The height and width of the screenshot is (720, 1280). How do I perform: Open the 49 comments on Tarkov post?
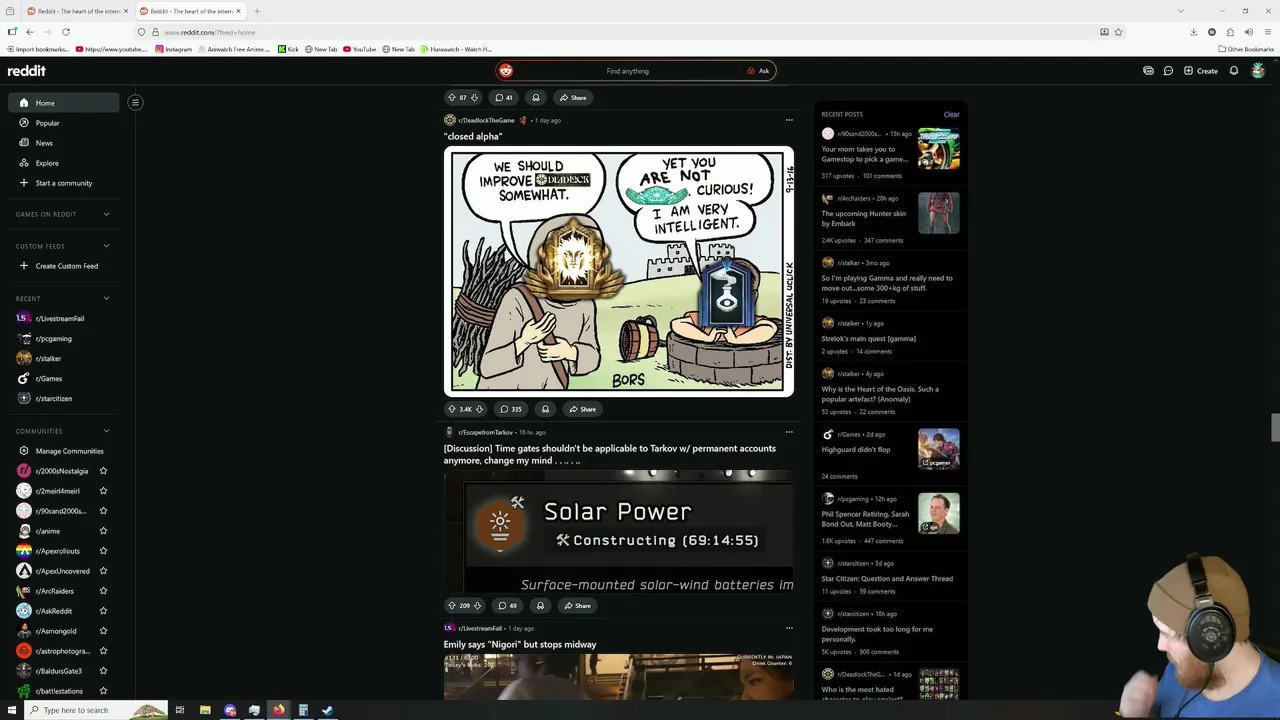click(509, 606)
